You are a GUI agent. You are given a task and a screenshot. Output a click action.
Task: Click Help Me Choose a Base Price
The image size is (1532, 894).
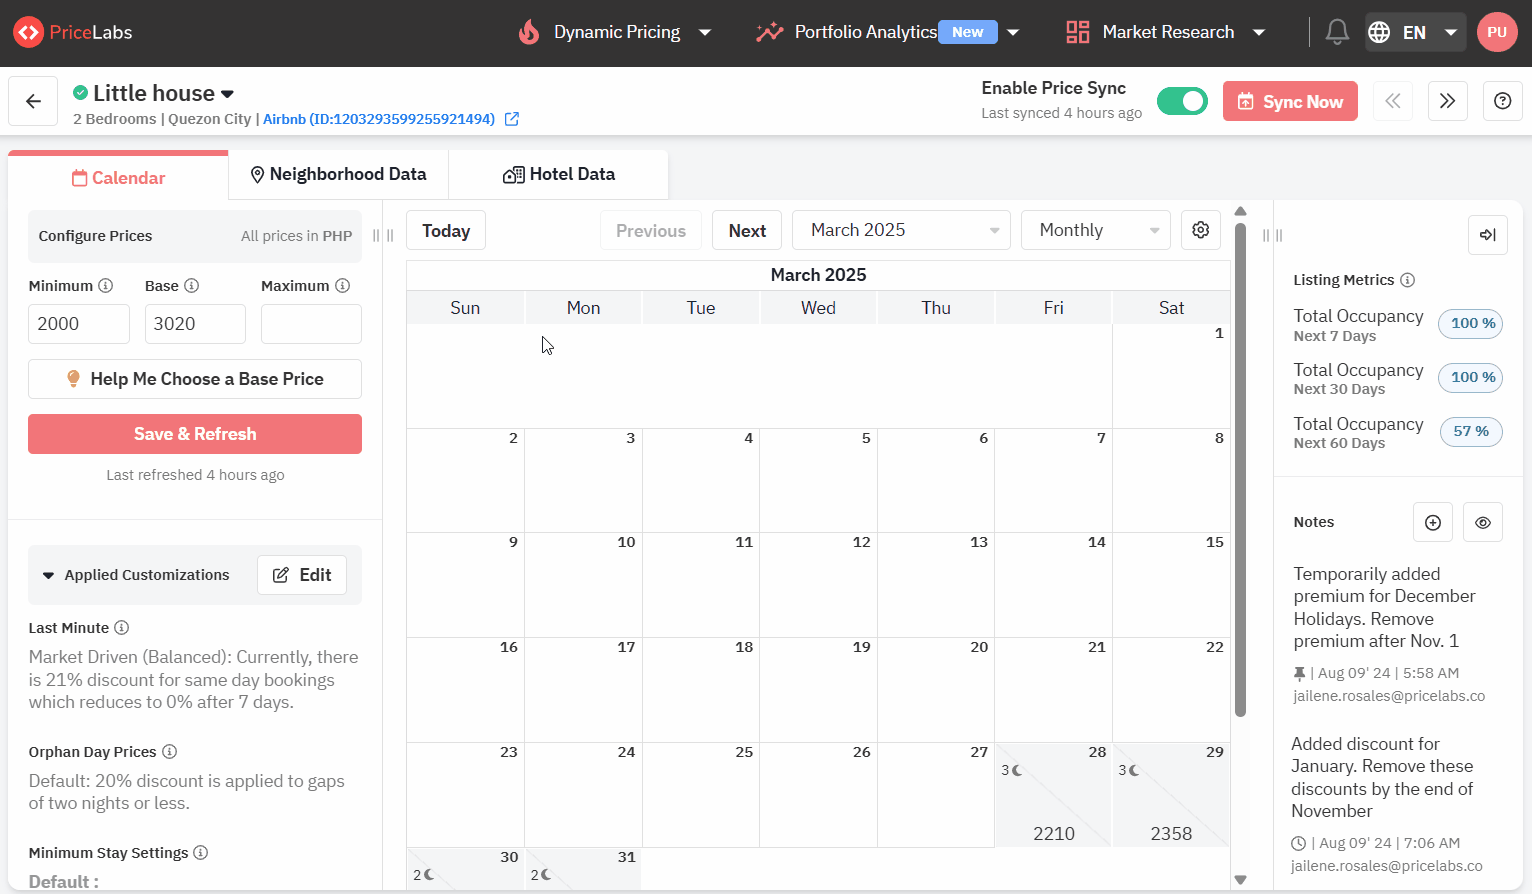[x=195, y=379]
